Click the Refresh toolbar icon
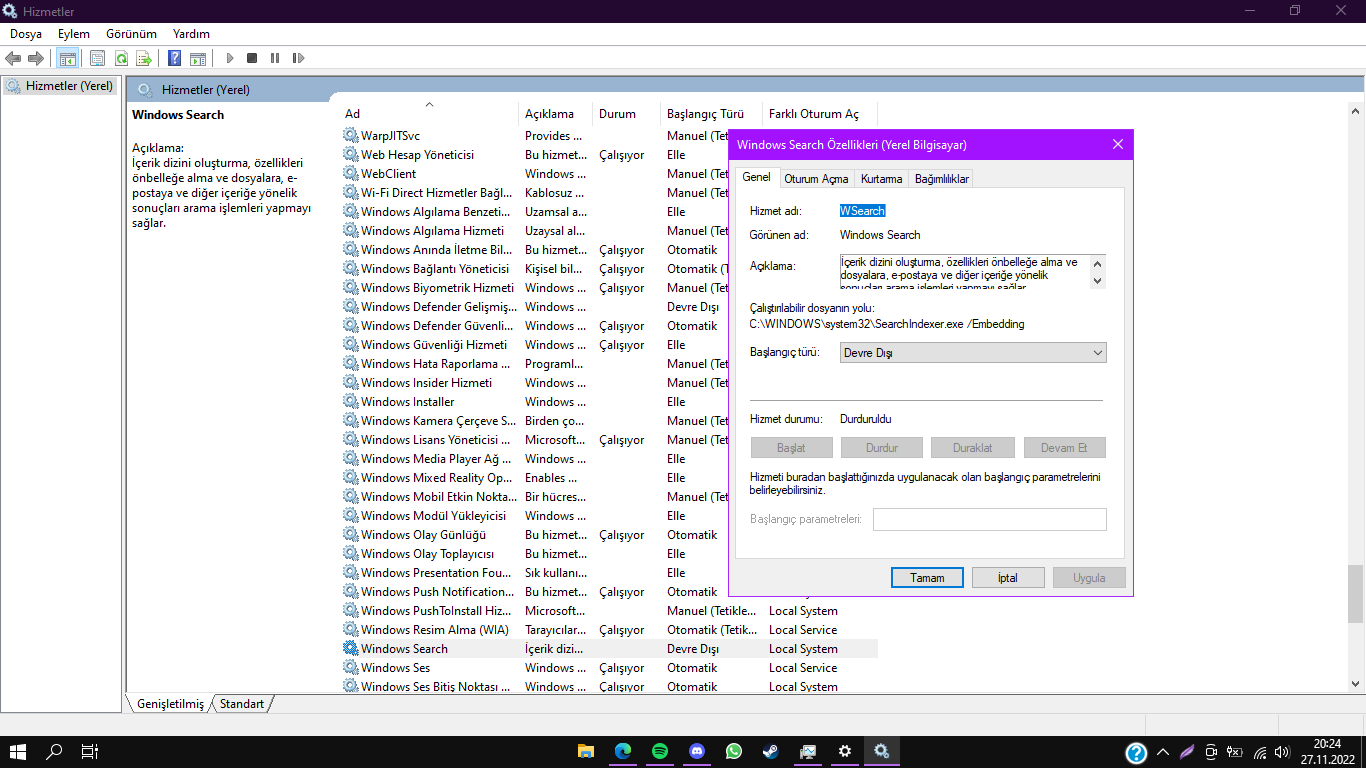The image size is (1366, 768). coord(121,58)
